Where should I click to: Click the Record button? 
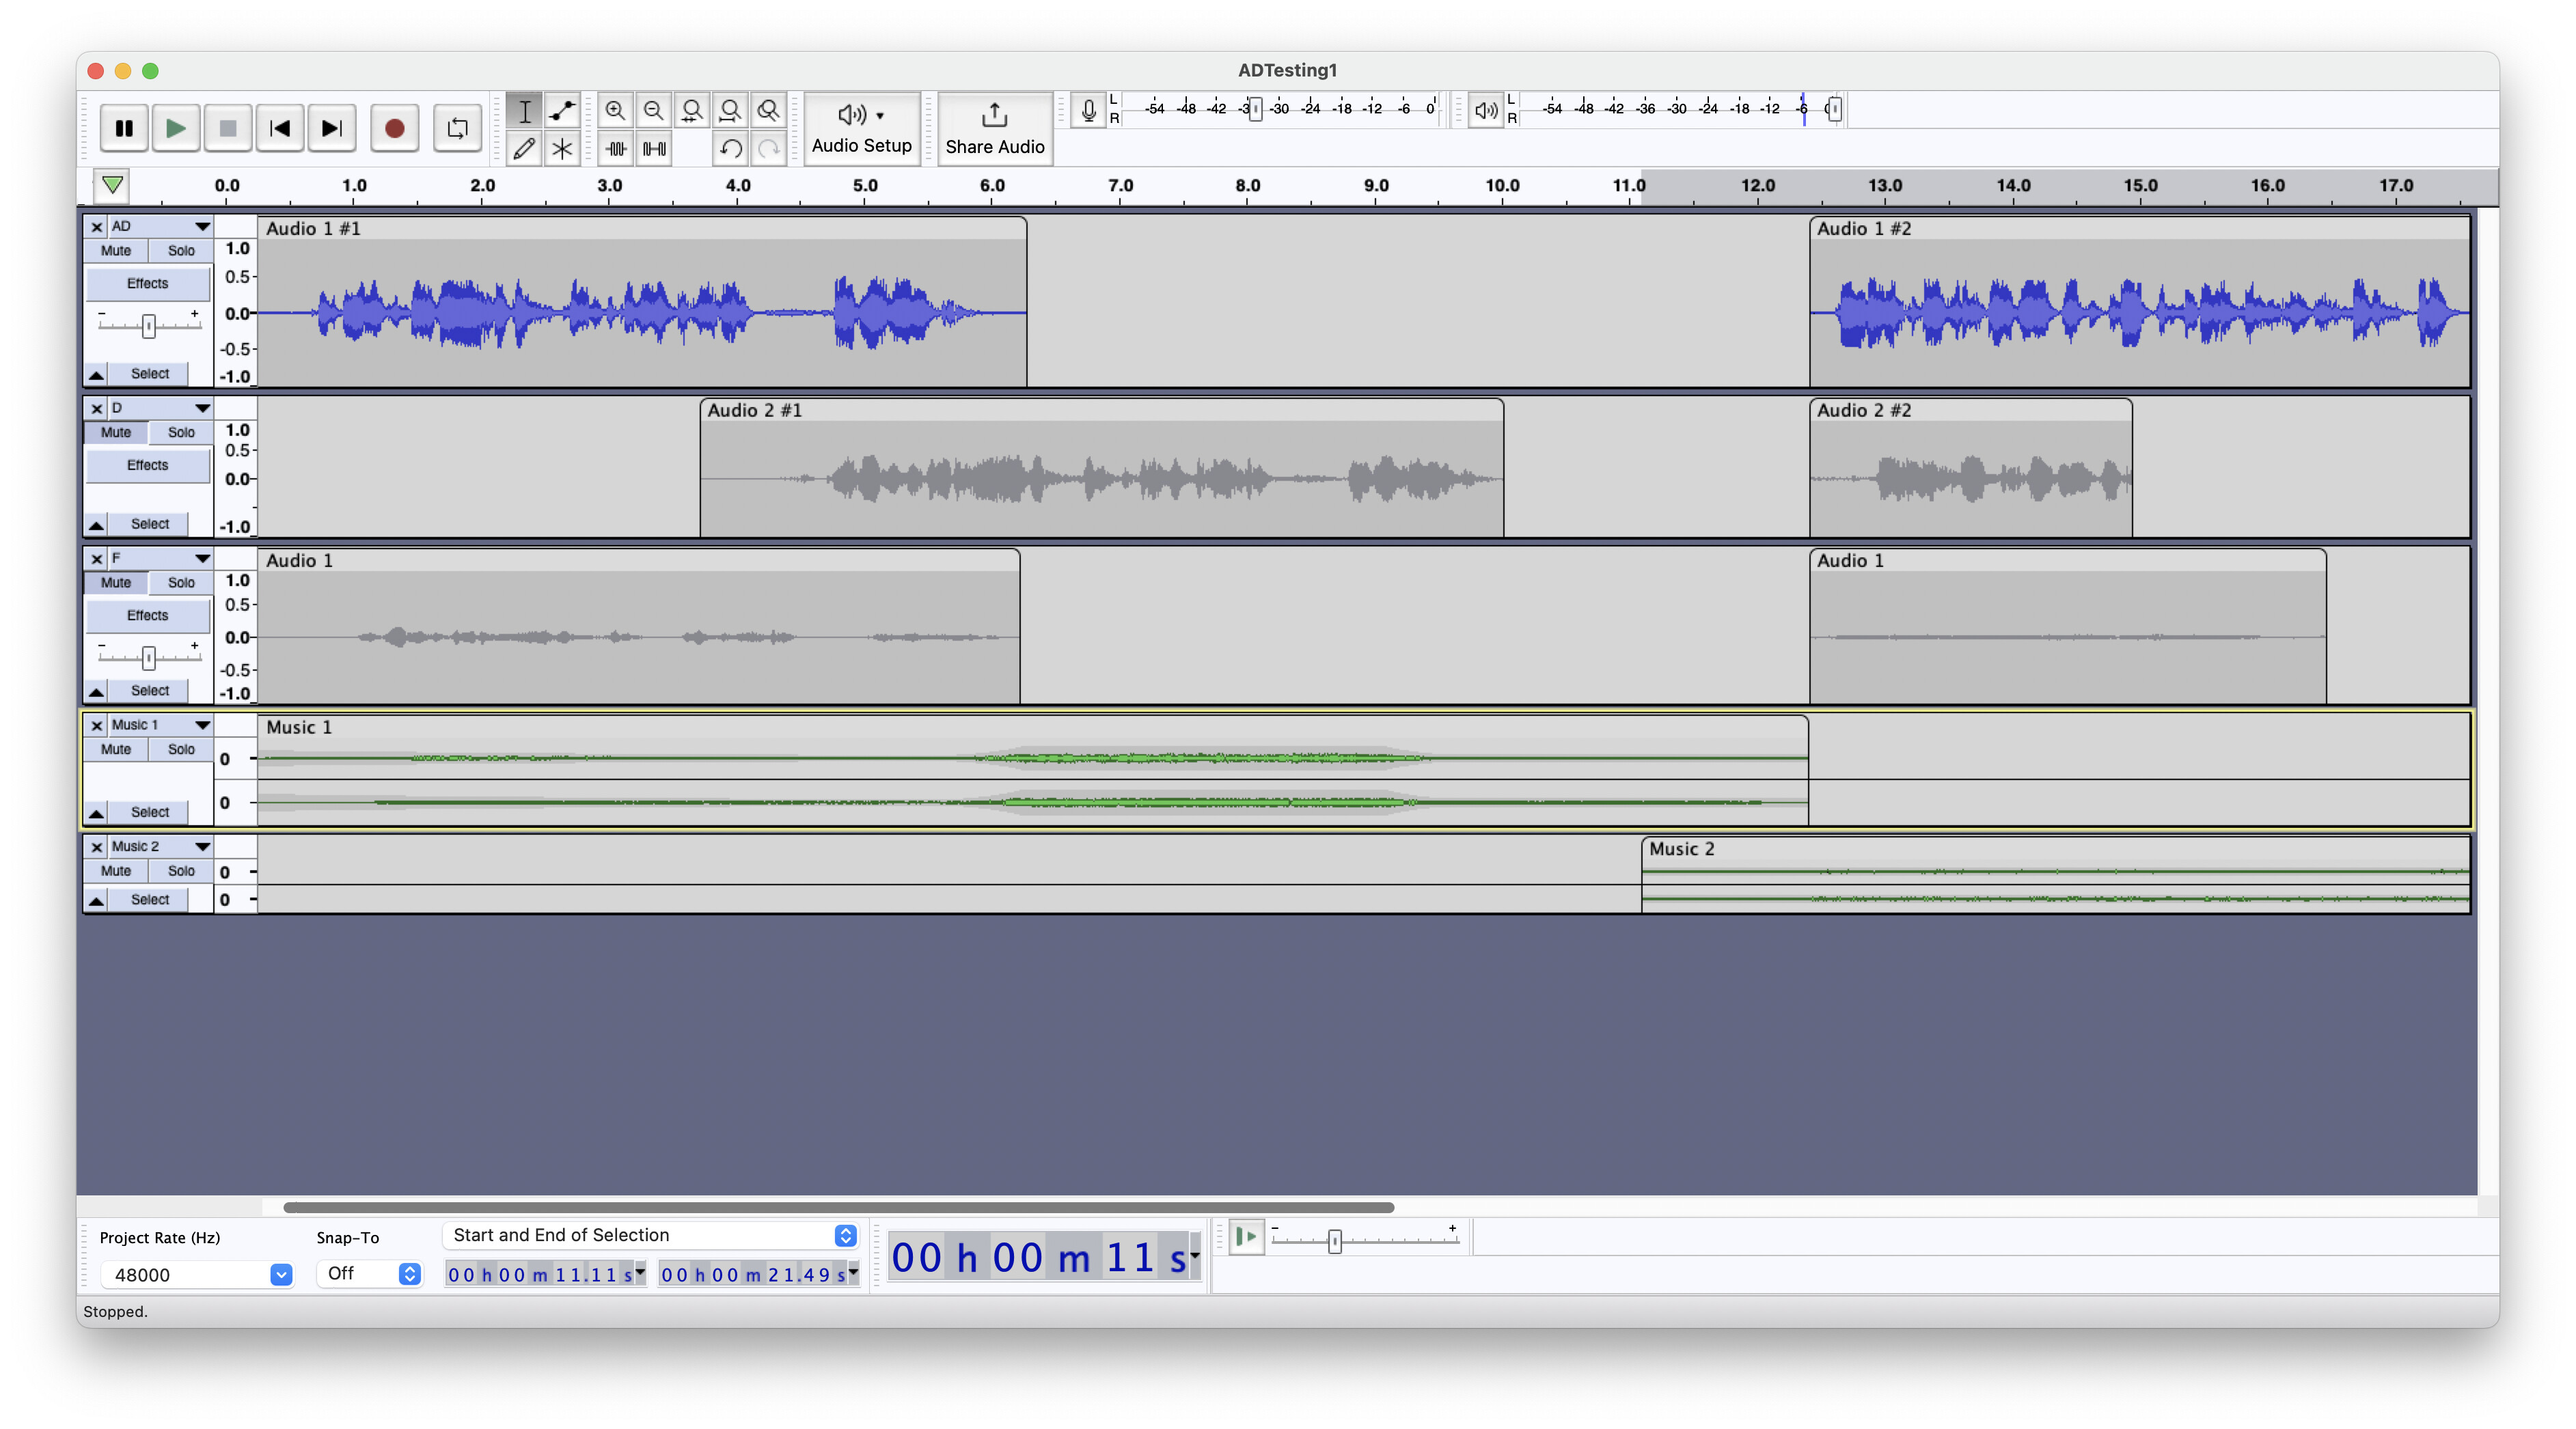tap(394, 128)
